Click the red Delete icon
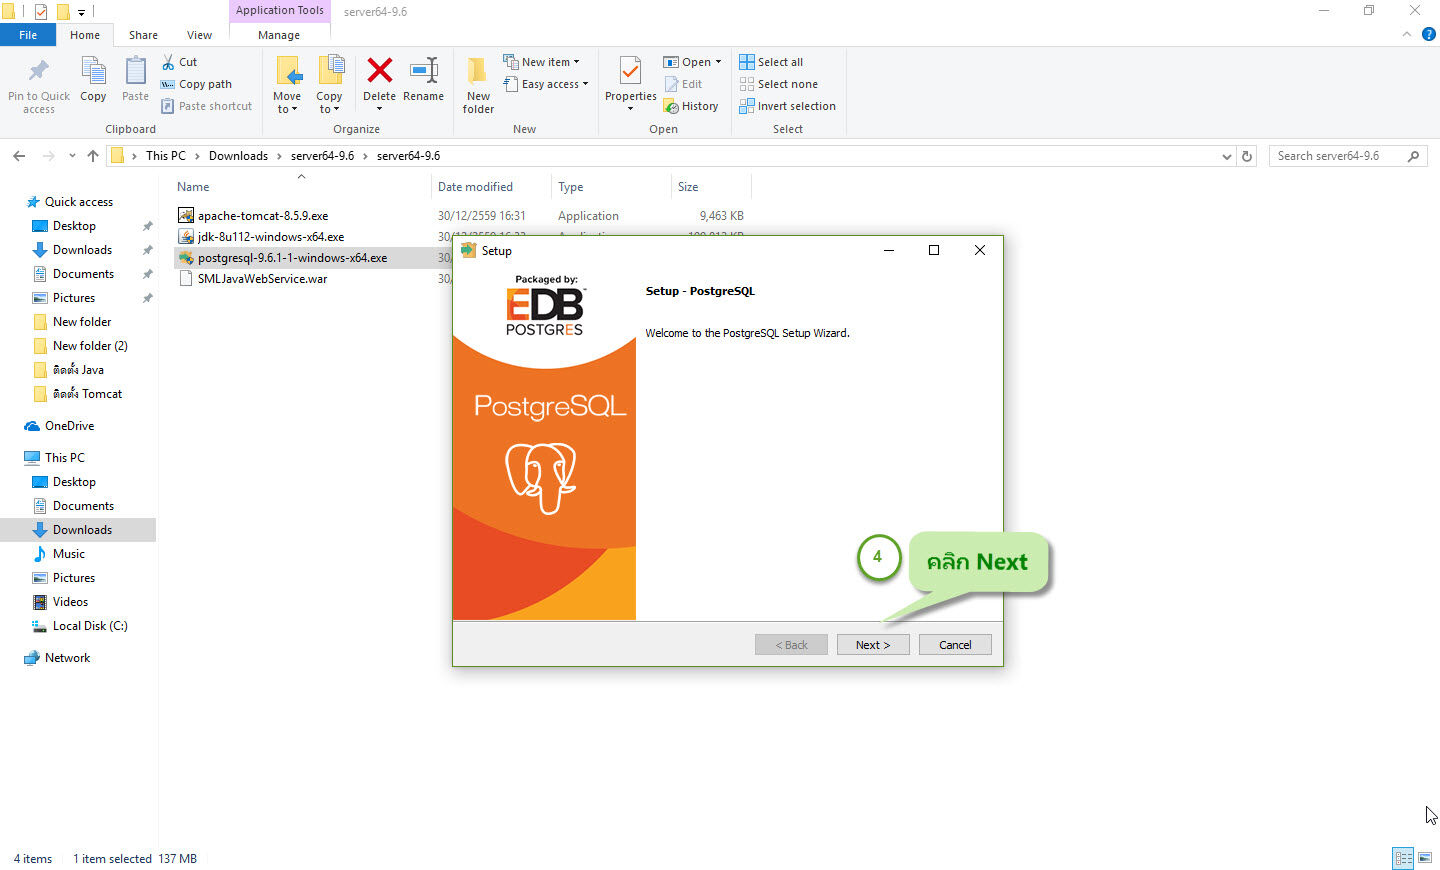The height and width of the screenshot is (870, 1440). [x=379, y=70]
